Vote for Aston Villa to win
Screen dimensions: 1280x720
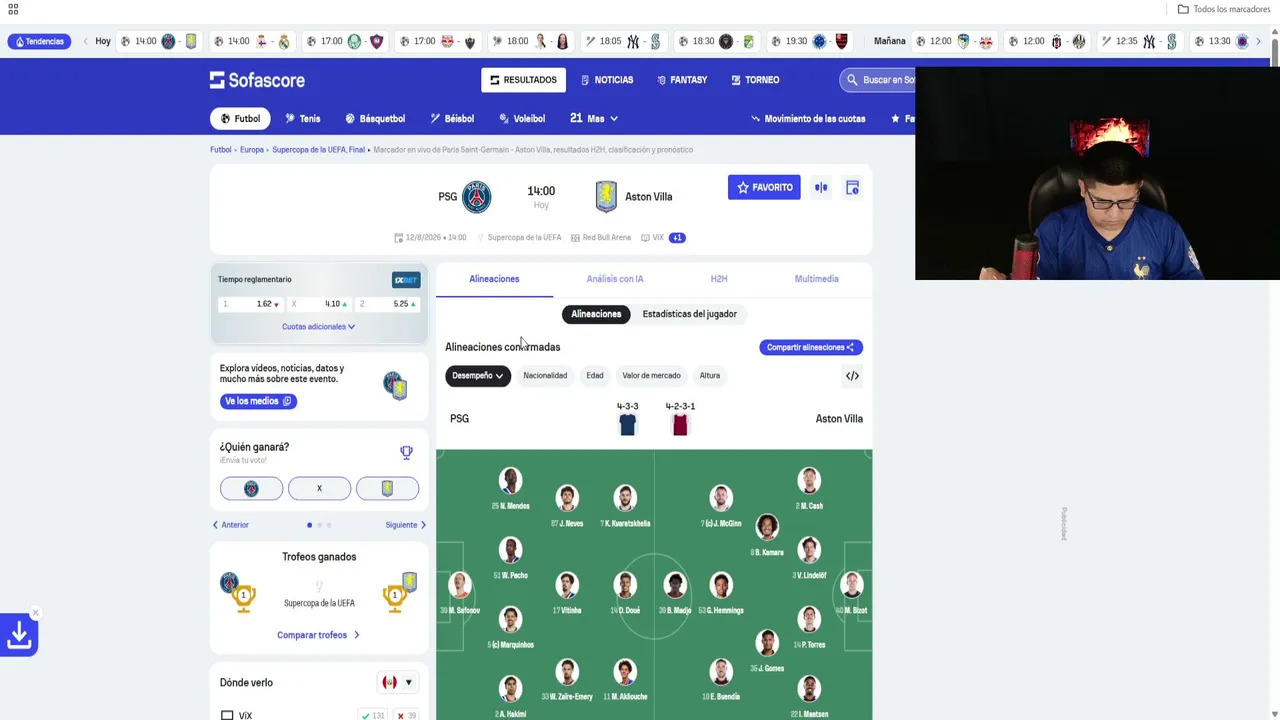pos(387,488)
